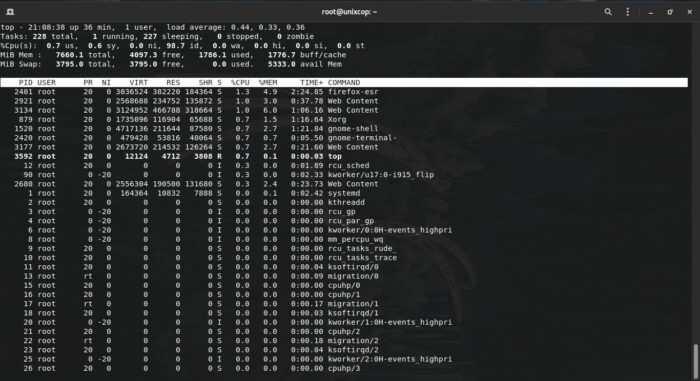
Task: Click the load average summary text
Action: pyautogui.click(x=236, y=27)
